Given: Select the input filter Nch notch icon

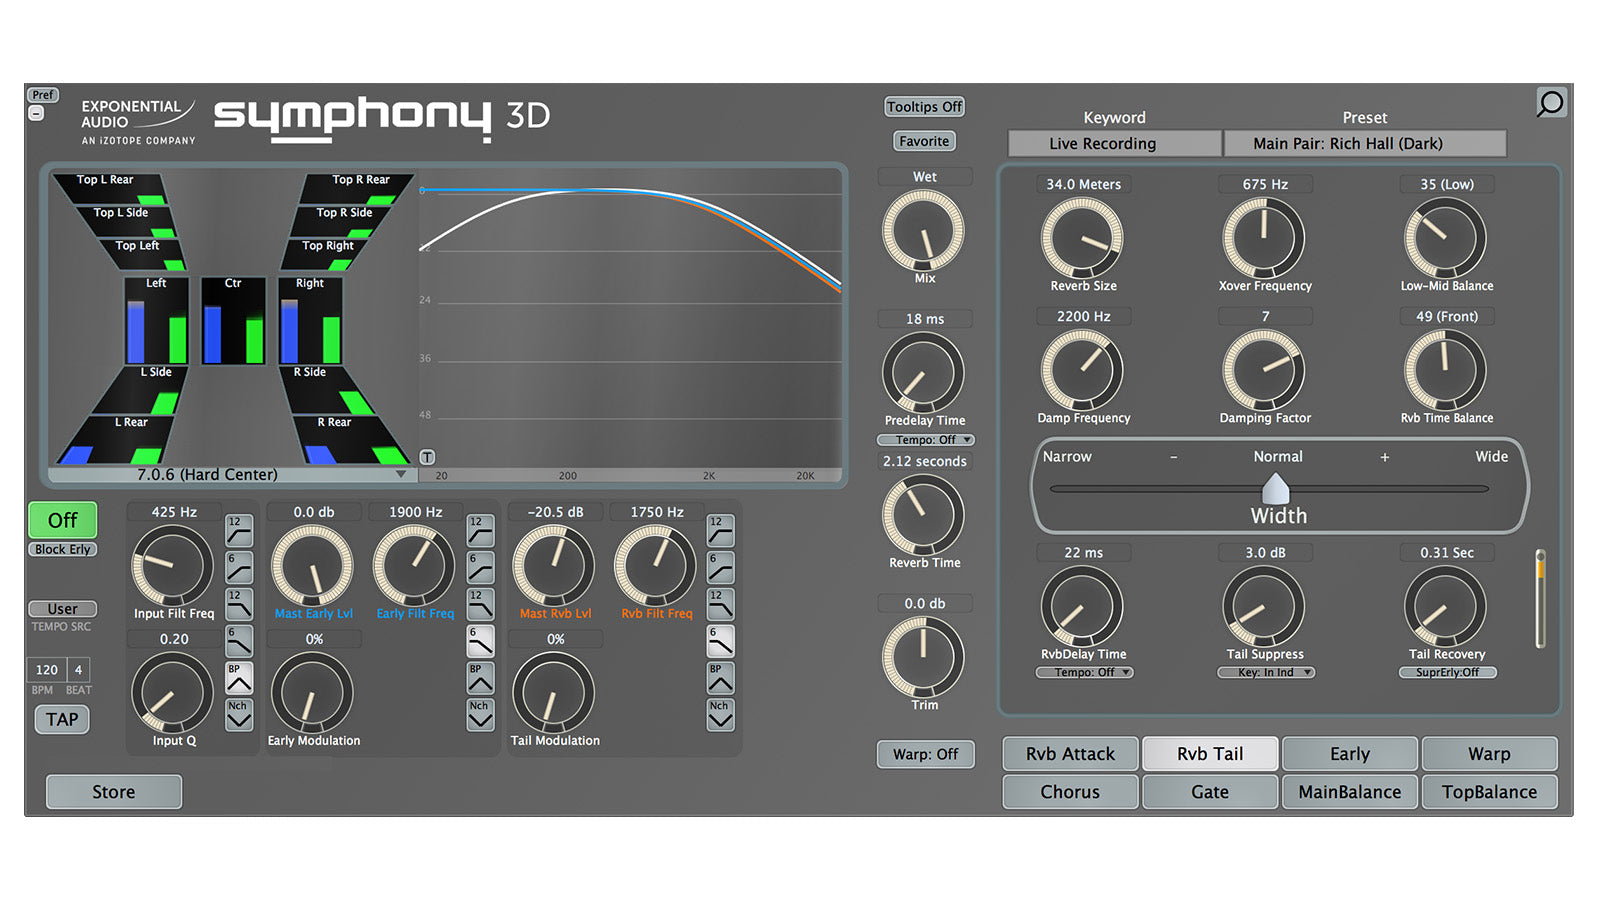Looking at the screenshot, I should (x=239, y=715).
